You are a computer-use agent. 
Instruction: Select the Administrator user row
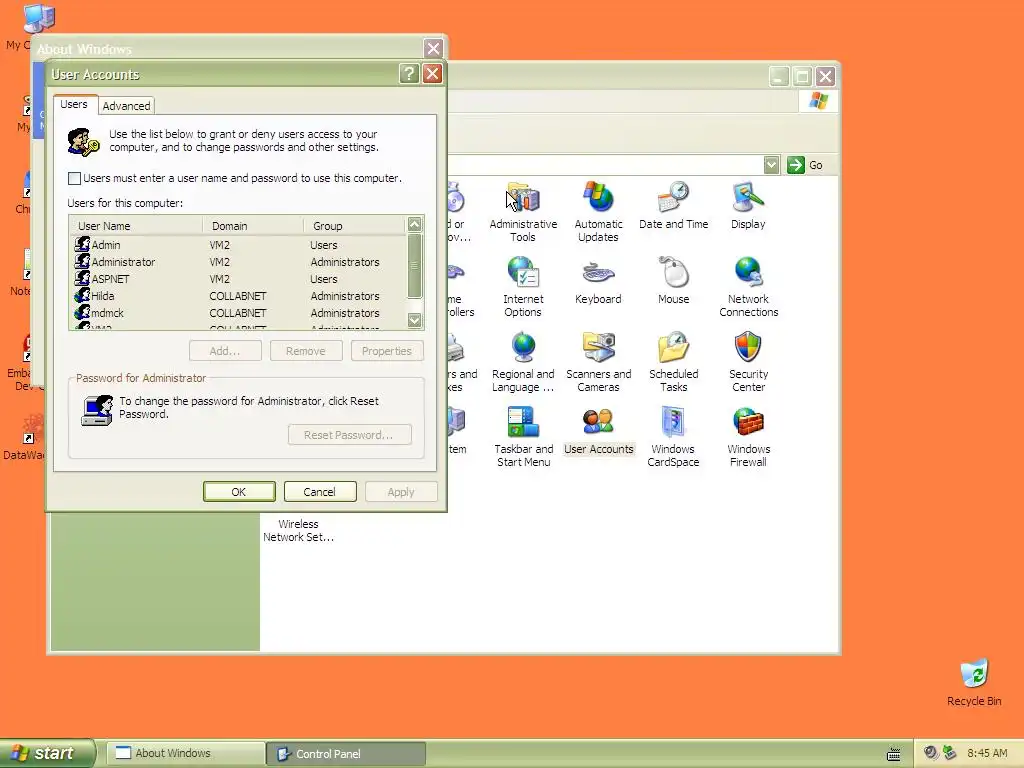pos(238,262)
